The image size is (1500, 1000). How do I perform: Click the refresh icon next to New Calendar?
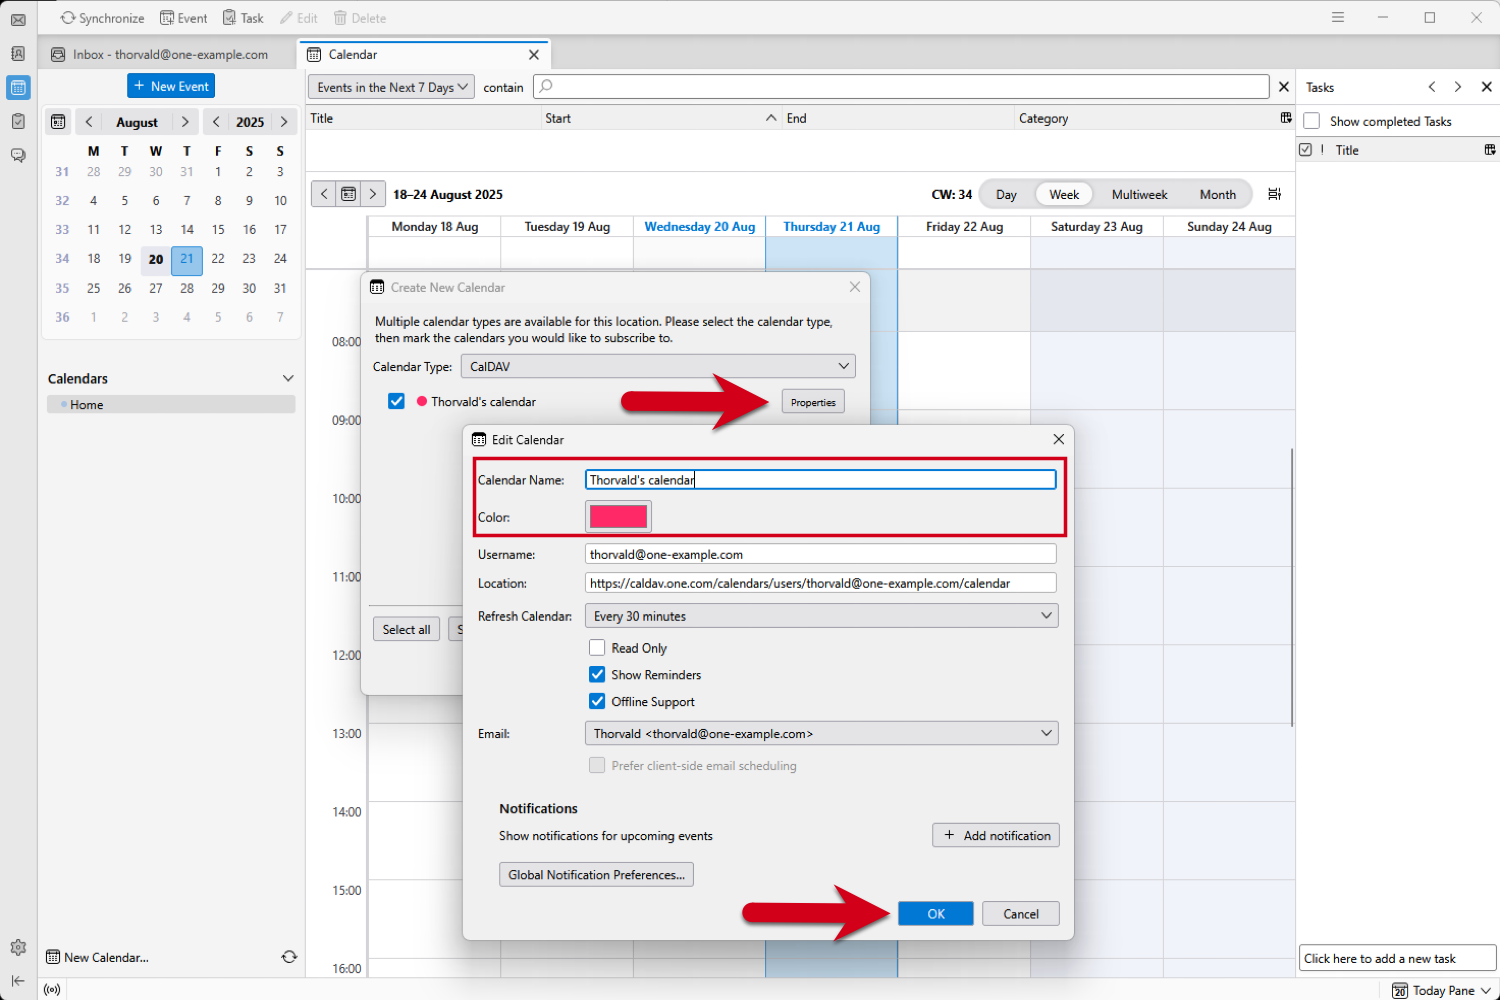pyautogui.click(x=289, y=957)
